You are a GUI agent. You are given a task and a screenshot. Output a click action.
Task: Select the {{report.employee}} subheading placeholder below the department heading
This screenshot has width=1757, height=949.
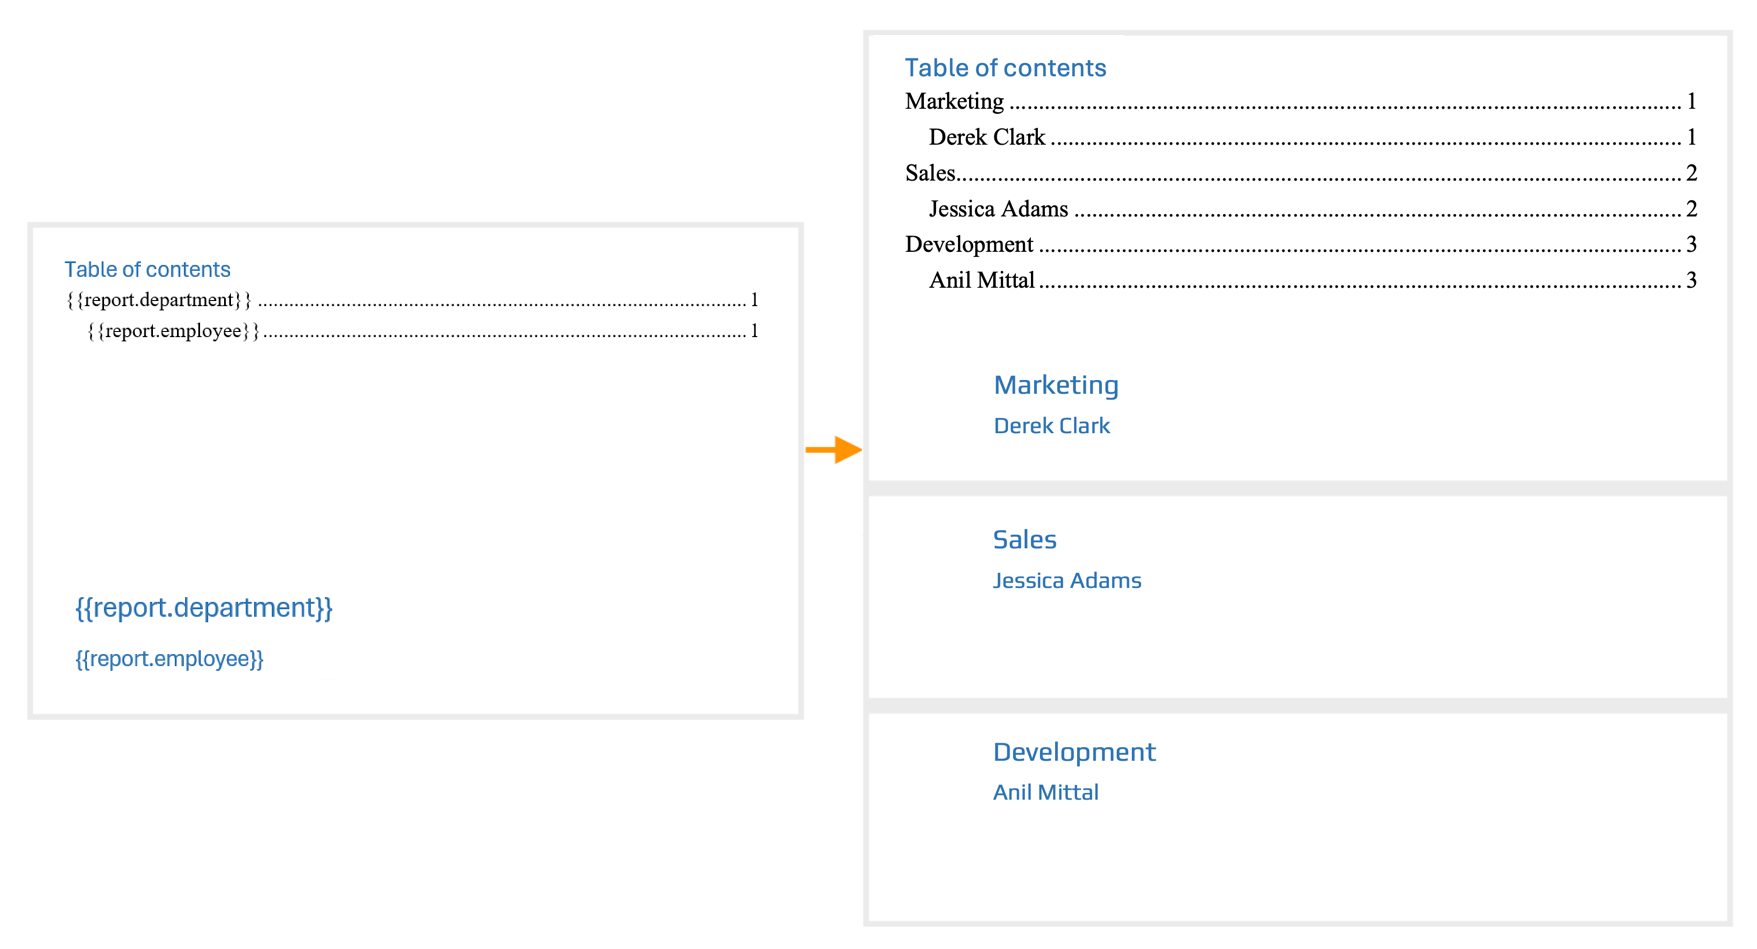(x=169, y=659)
